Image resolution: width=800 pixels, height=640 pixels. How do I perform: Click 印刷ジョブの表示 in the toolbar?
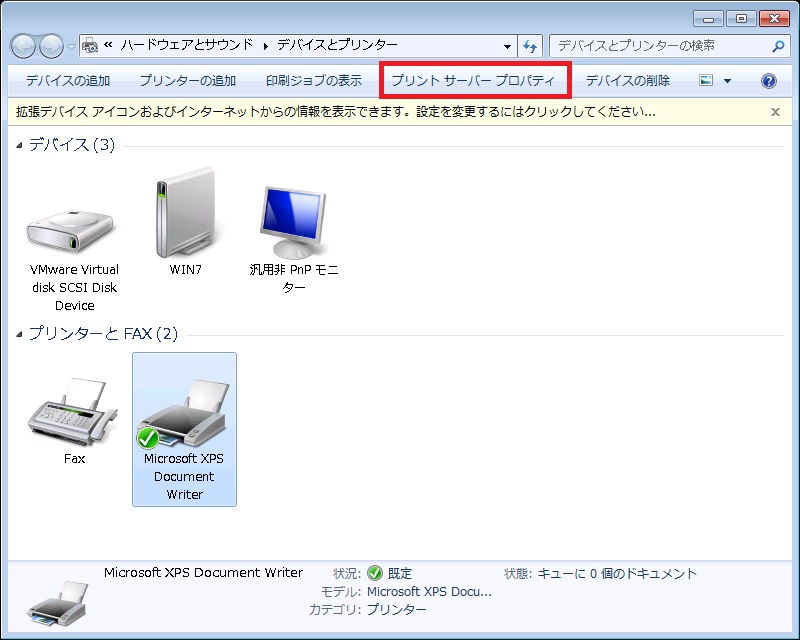coord(314,81)
